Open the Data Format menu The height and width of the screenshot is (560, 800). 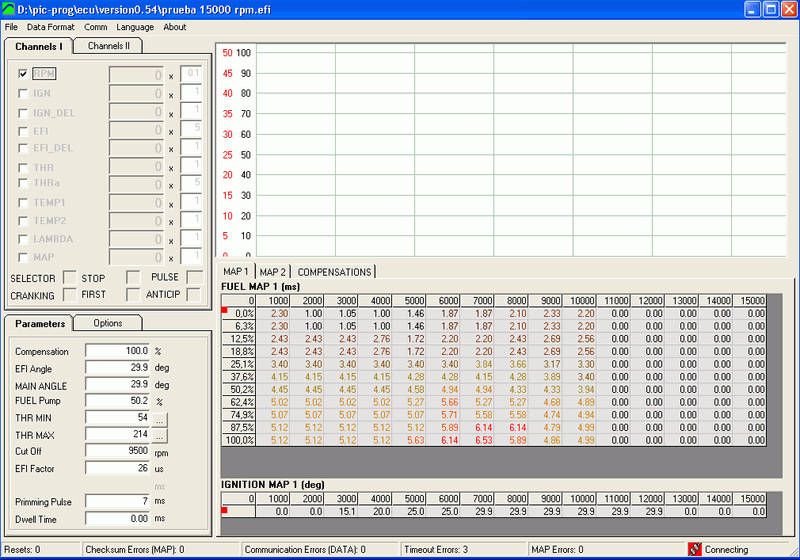pos(50,27)
